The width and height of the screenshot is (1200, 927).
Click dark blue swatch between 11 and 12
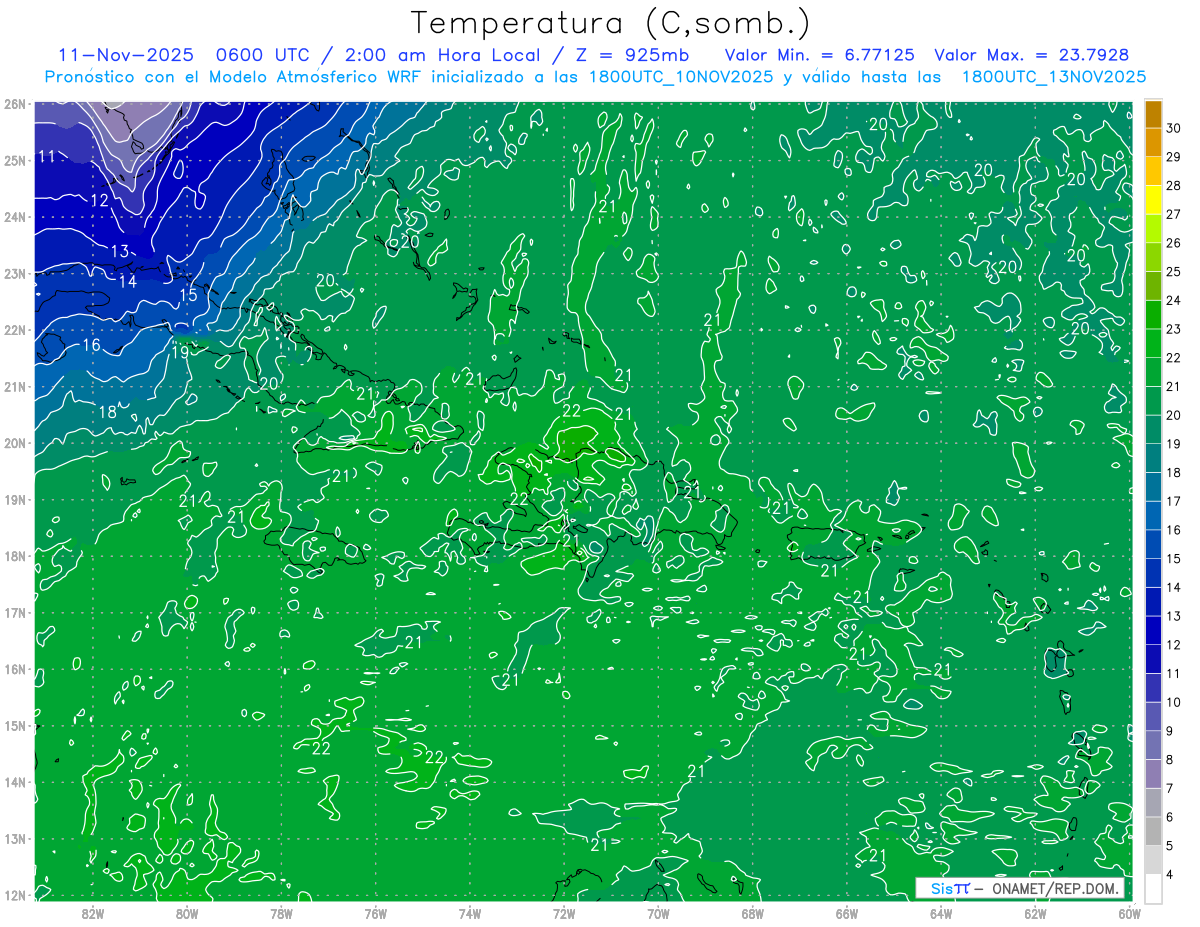tap(1154, 659)
